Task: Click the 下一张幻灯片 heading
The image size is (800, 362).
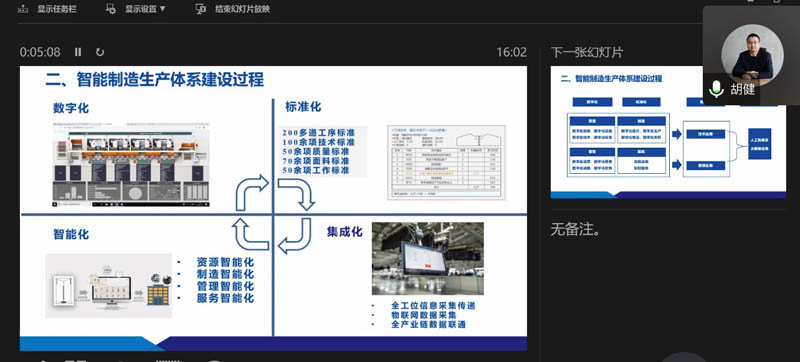Action: click(587, 52)
